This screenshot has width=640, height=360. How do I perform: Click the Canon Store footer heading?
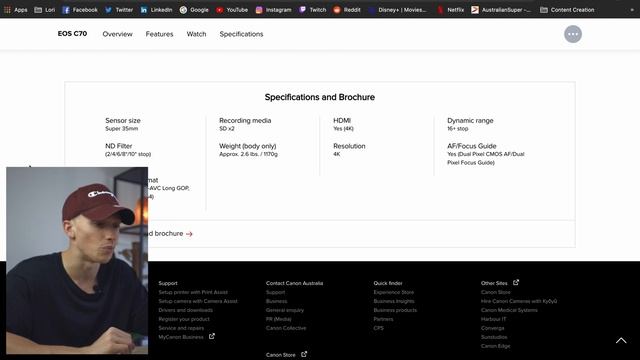[x=280, y=355]
